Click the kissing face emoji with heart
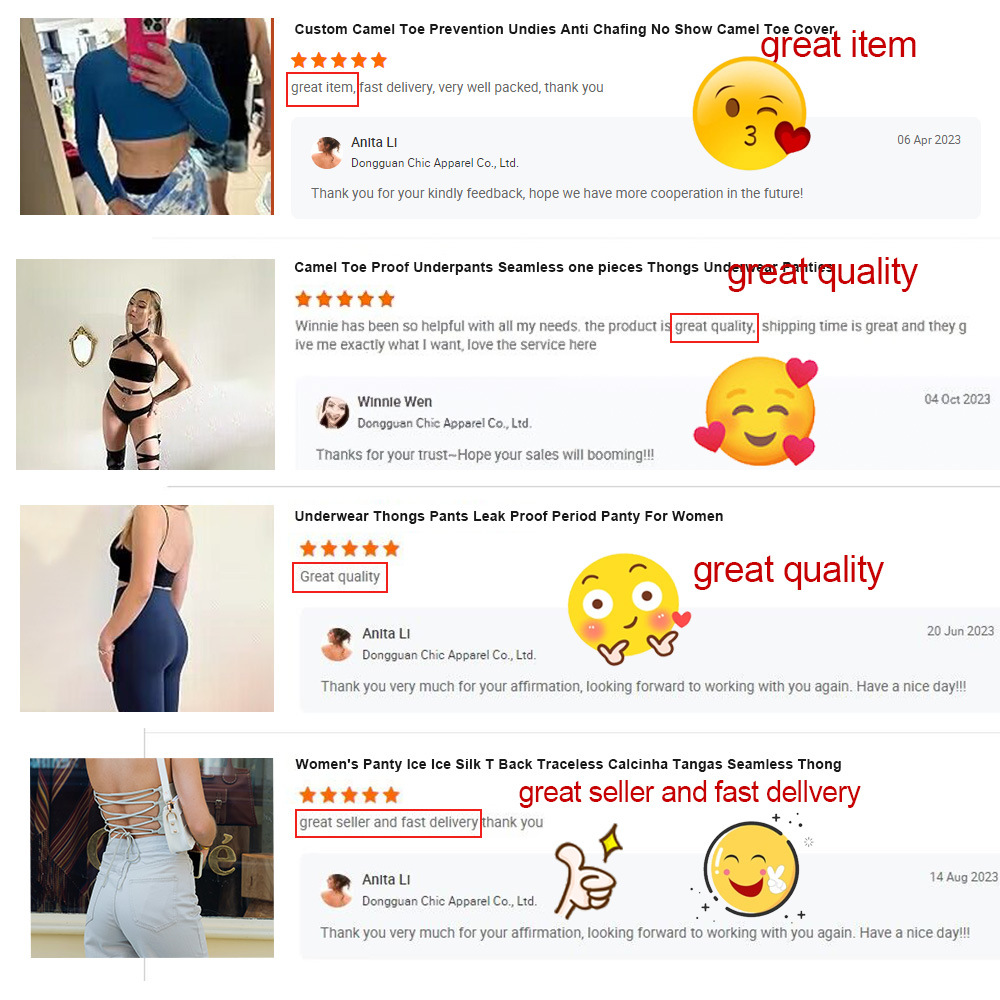 [751, 114]
